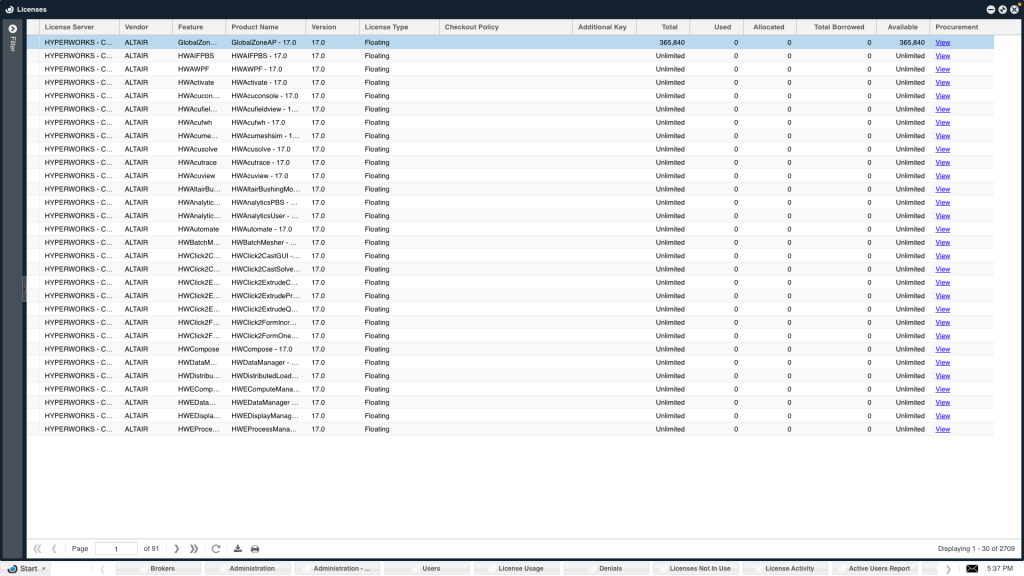Export the license list using the download icon

[x=239, y=548]
